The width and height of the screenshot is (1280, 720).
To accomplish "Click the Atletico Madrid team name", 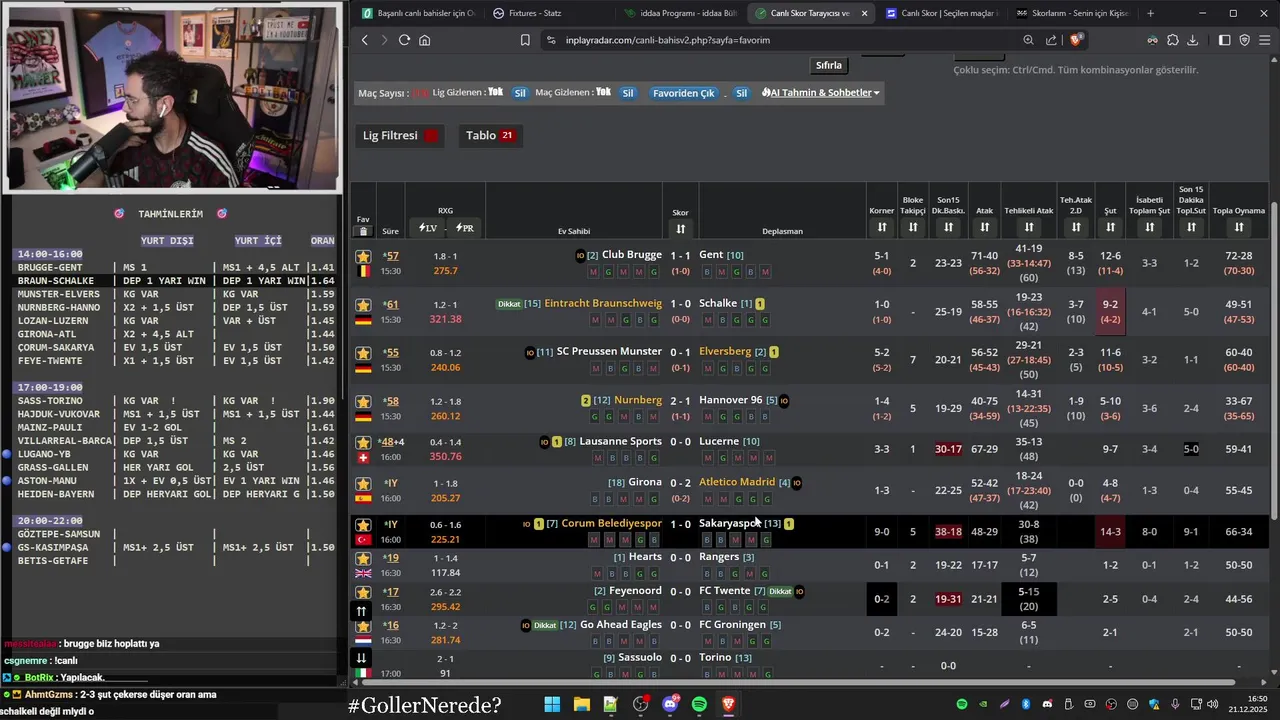I will (737, 482).
